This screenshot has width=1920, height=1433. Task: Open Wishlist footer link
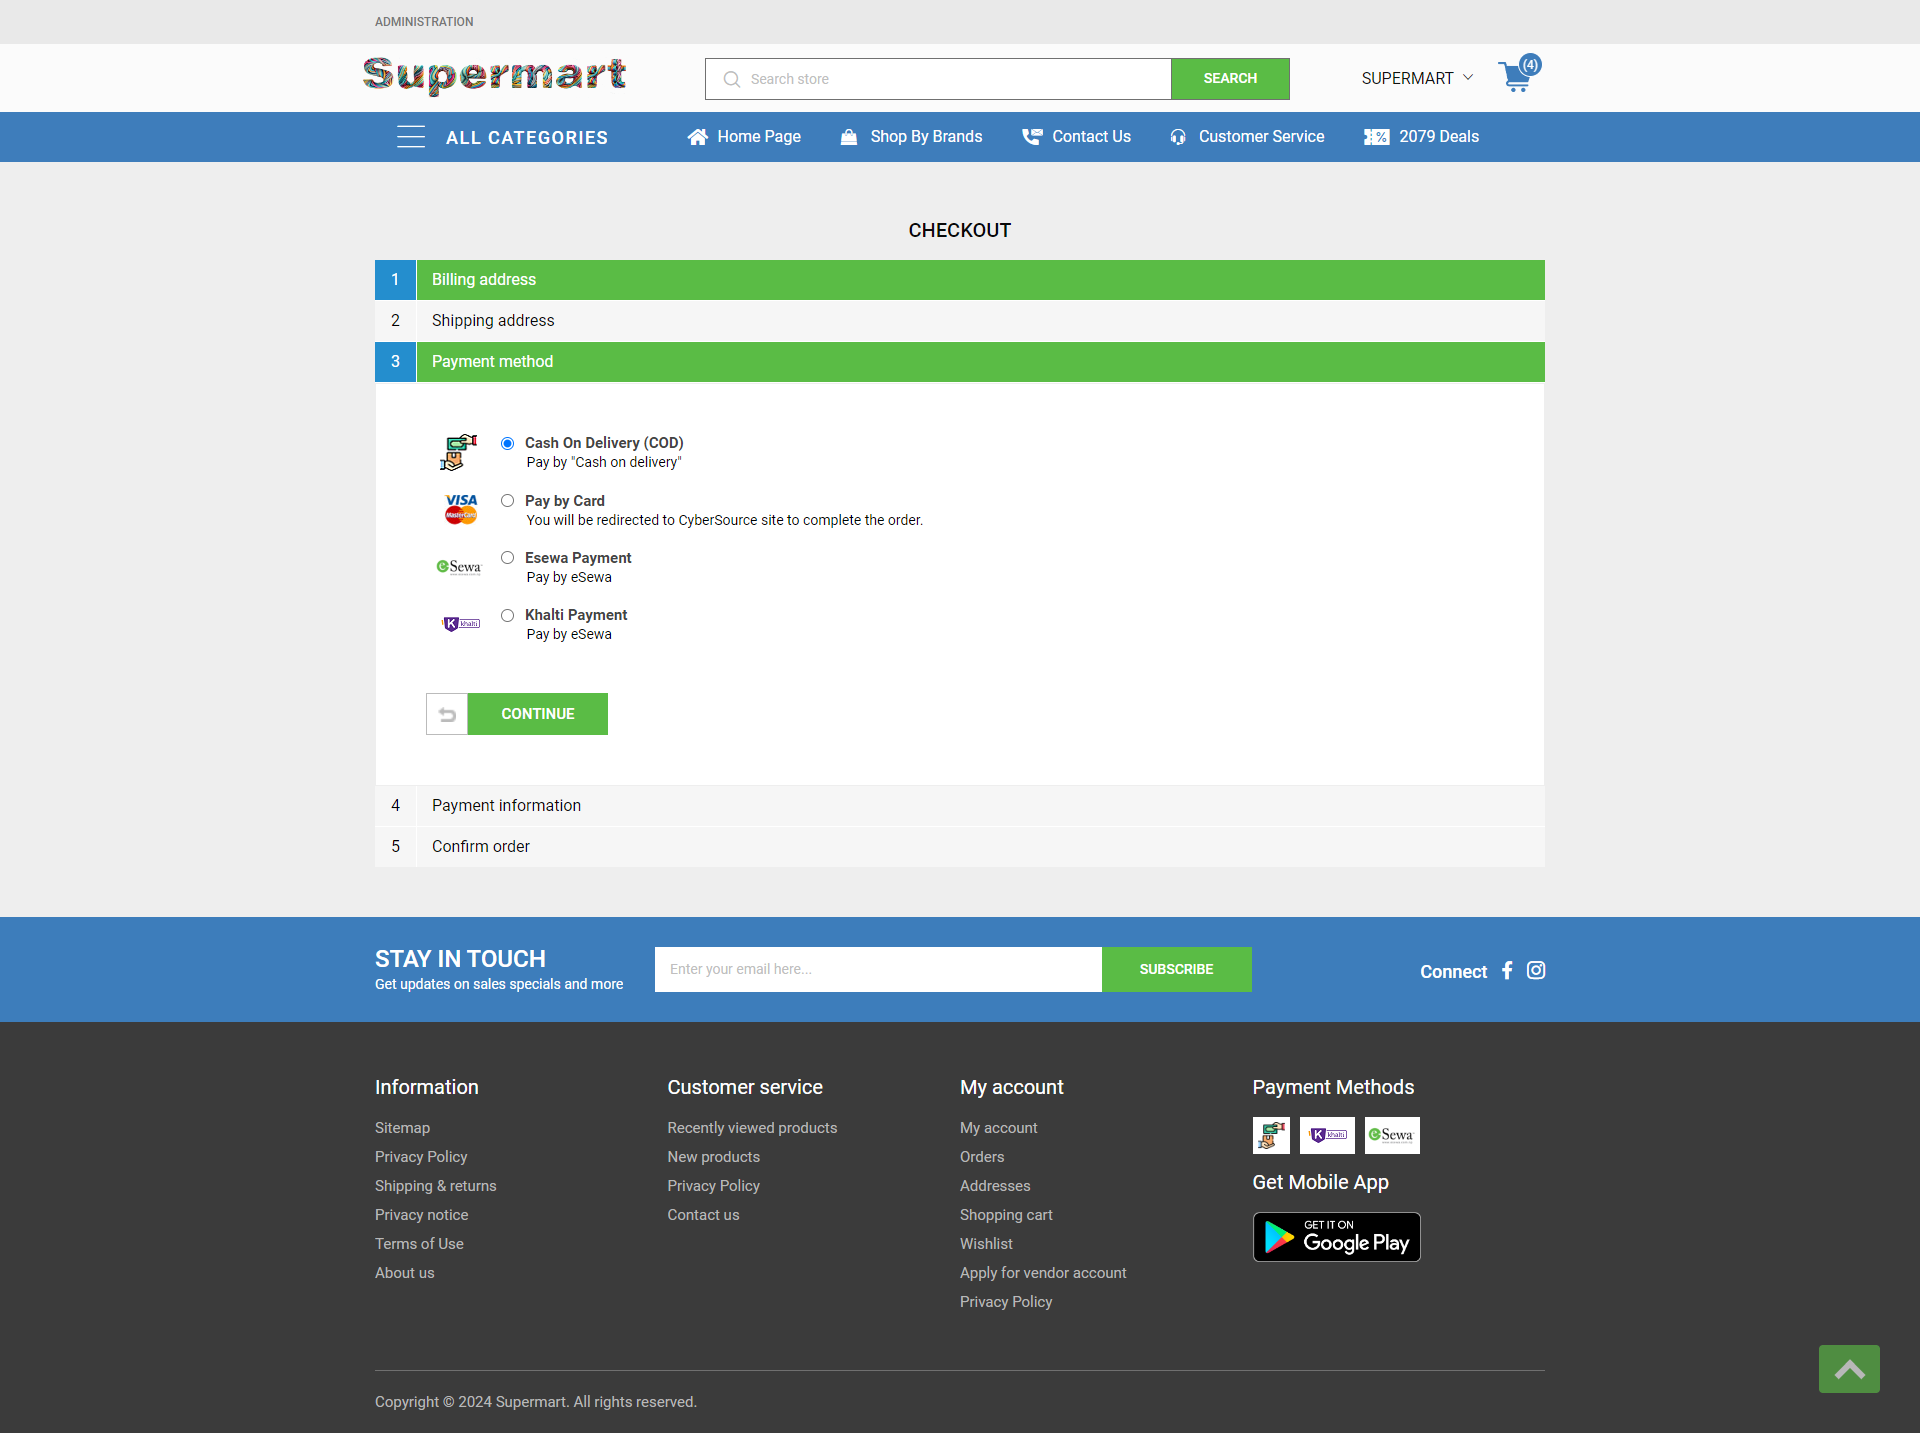986,1244
